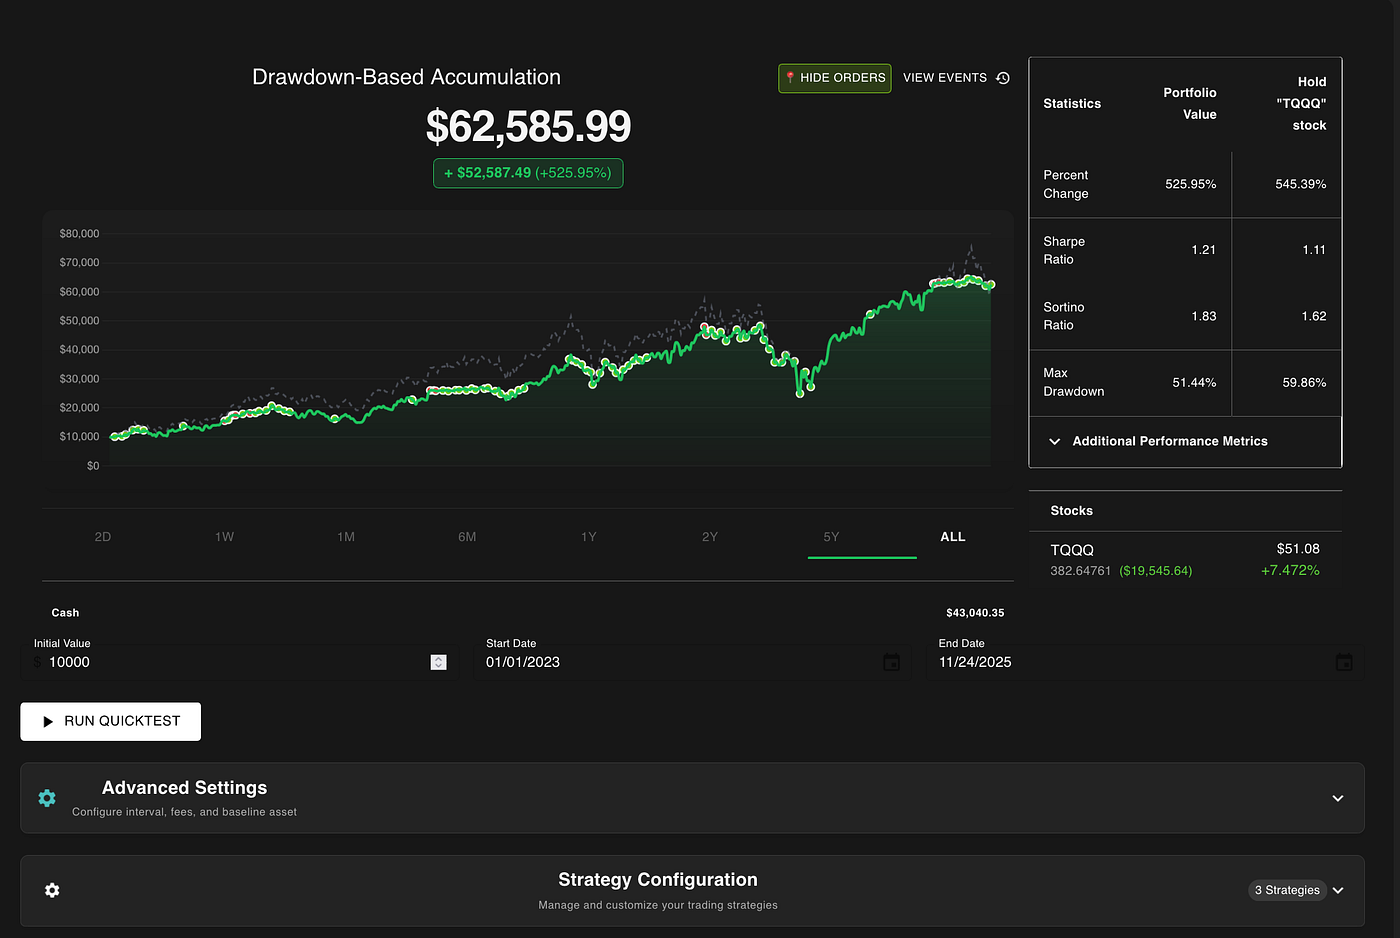The height and width of the screenshot is (938, 1400).
Task: Click the $0 axis label
Action: click(93, 466)
